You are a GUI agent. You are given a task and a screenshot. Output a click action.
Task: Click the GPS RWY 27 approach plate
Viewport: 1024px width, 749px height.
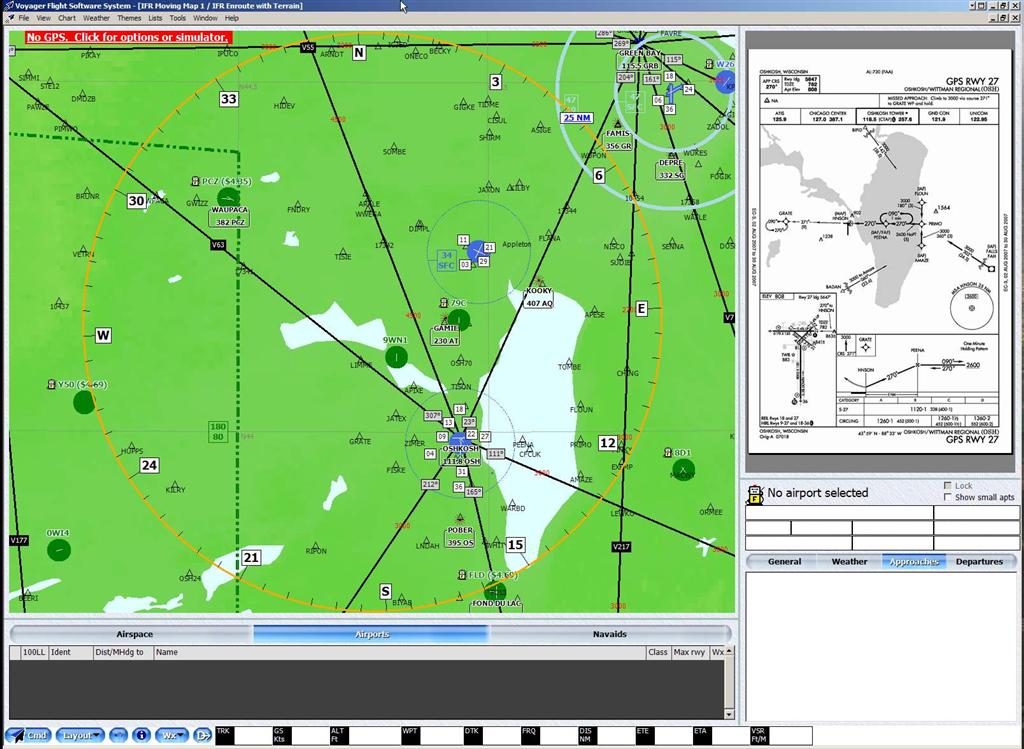[879, 252]
